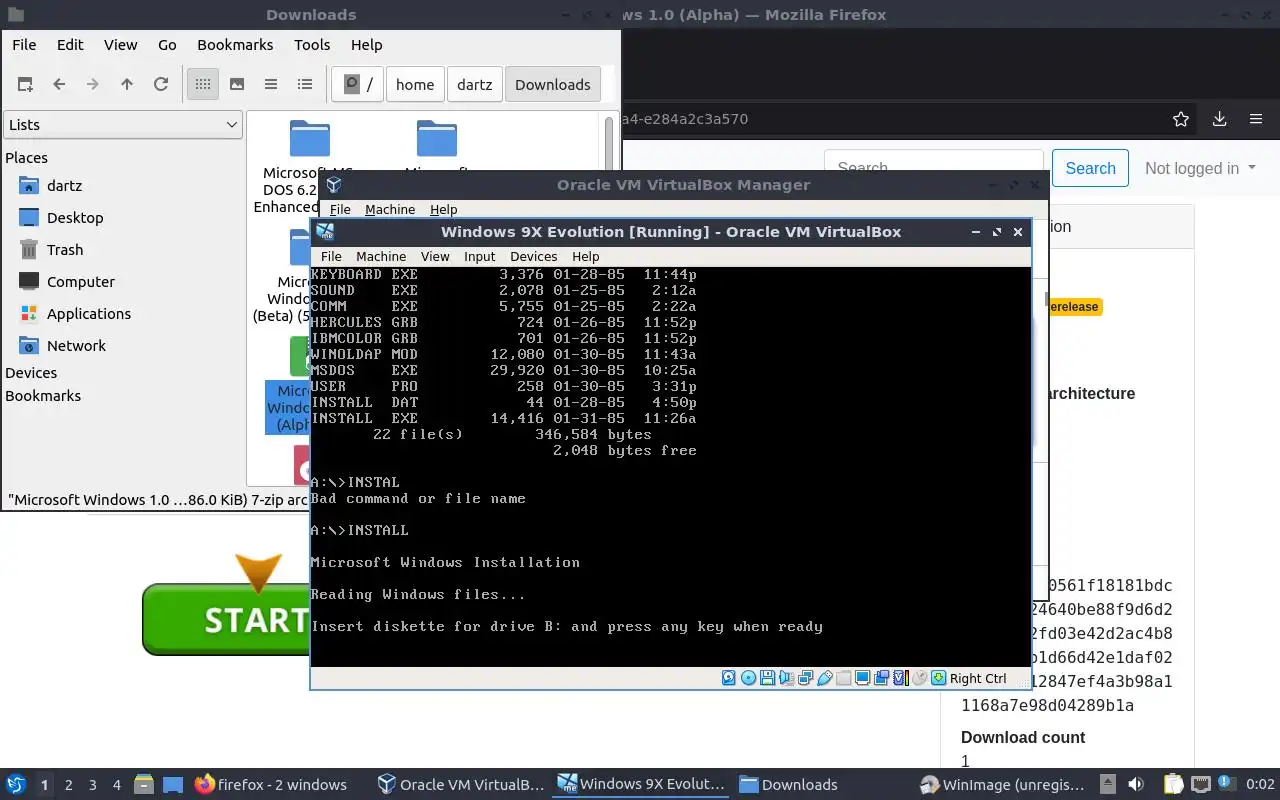Click VM audio status indicator
1280x800 pixels.
point(786,678)
